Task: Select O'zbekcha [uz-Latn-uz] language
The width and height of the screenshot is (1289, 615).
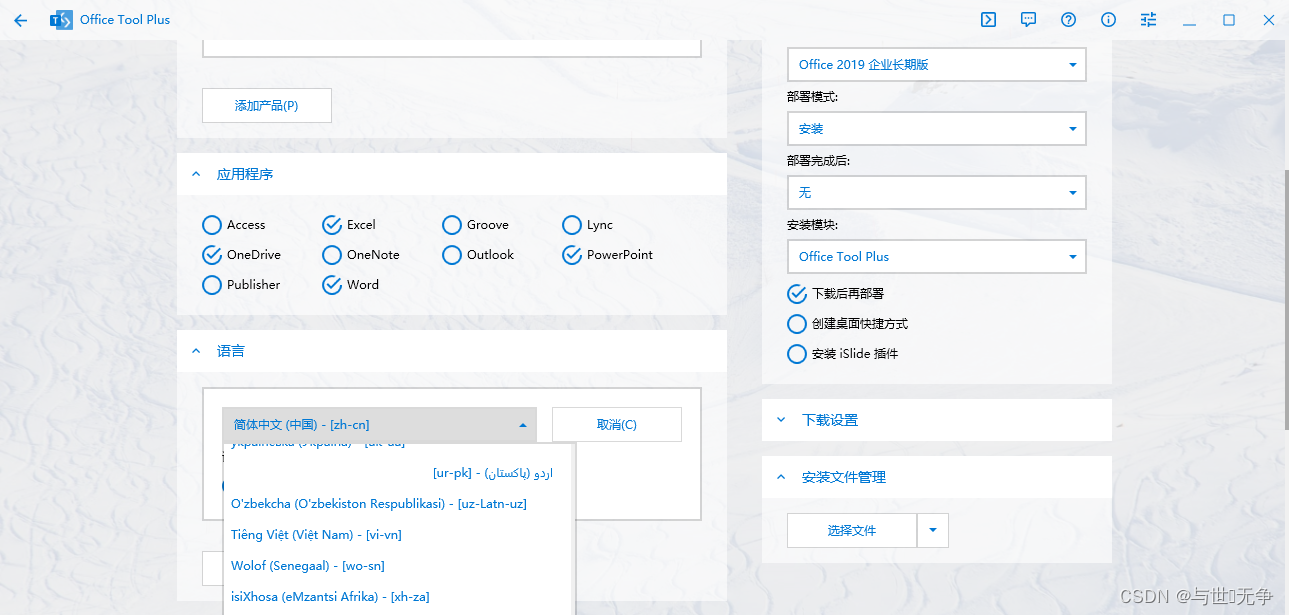Action: (x=399, y=504)
